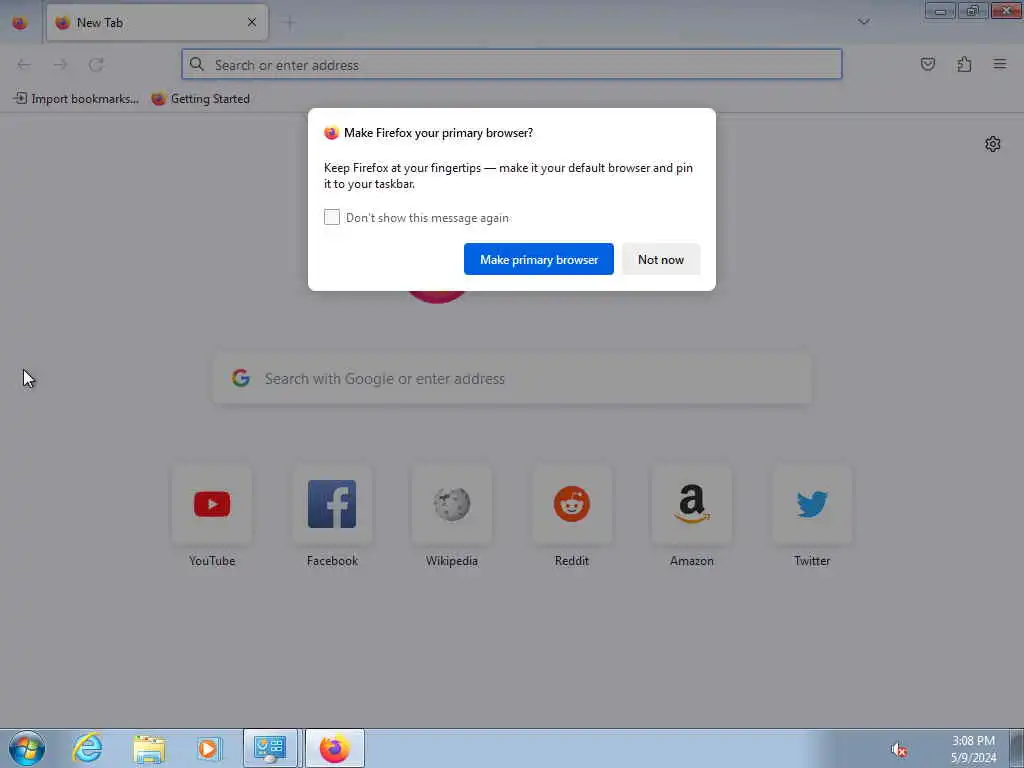Expand the List all tabs chevron

click(x=863, y=22)
